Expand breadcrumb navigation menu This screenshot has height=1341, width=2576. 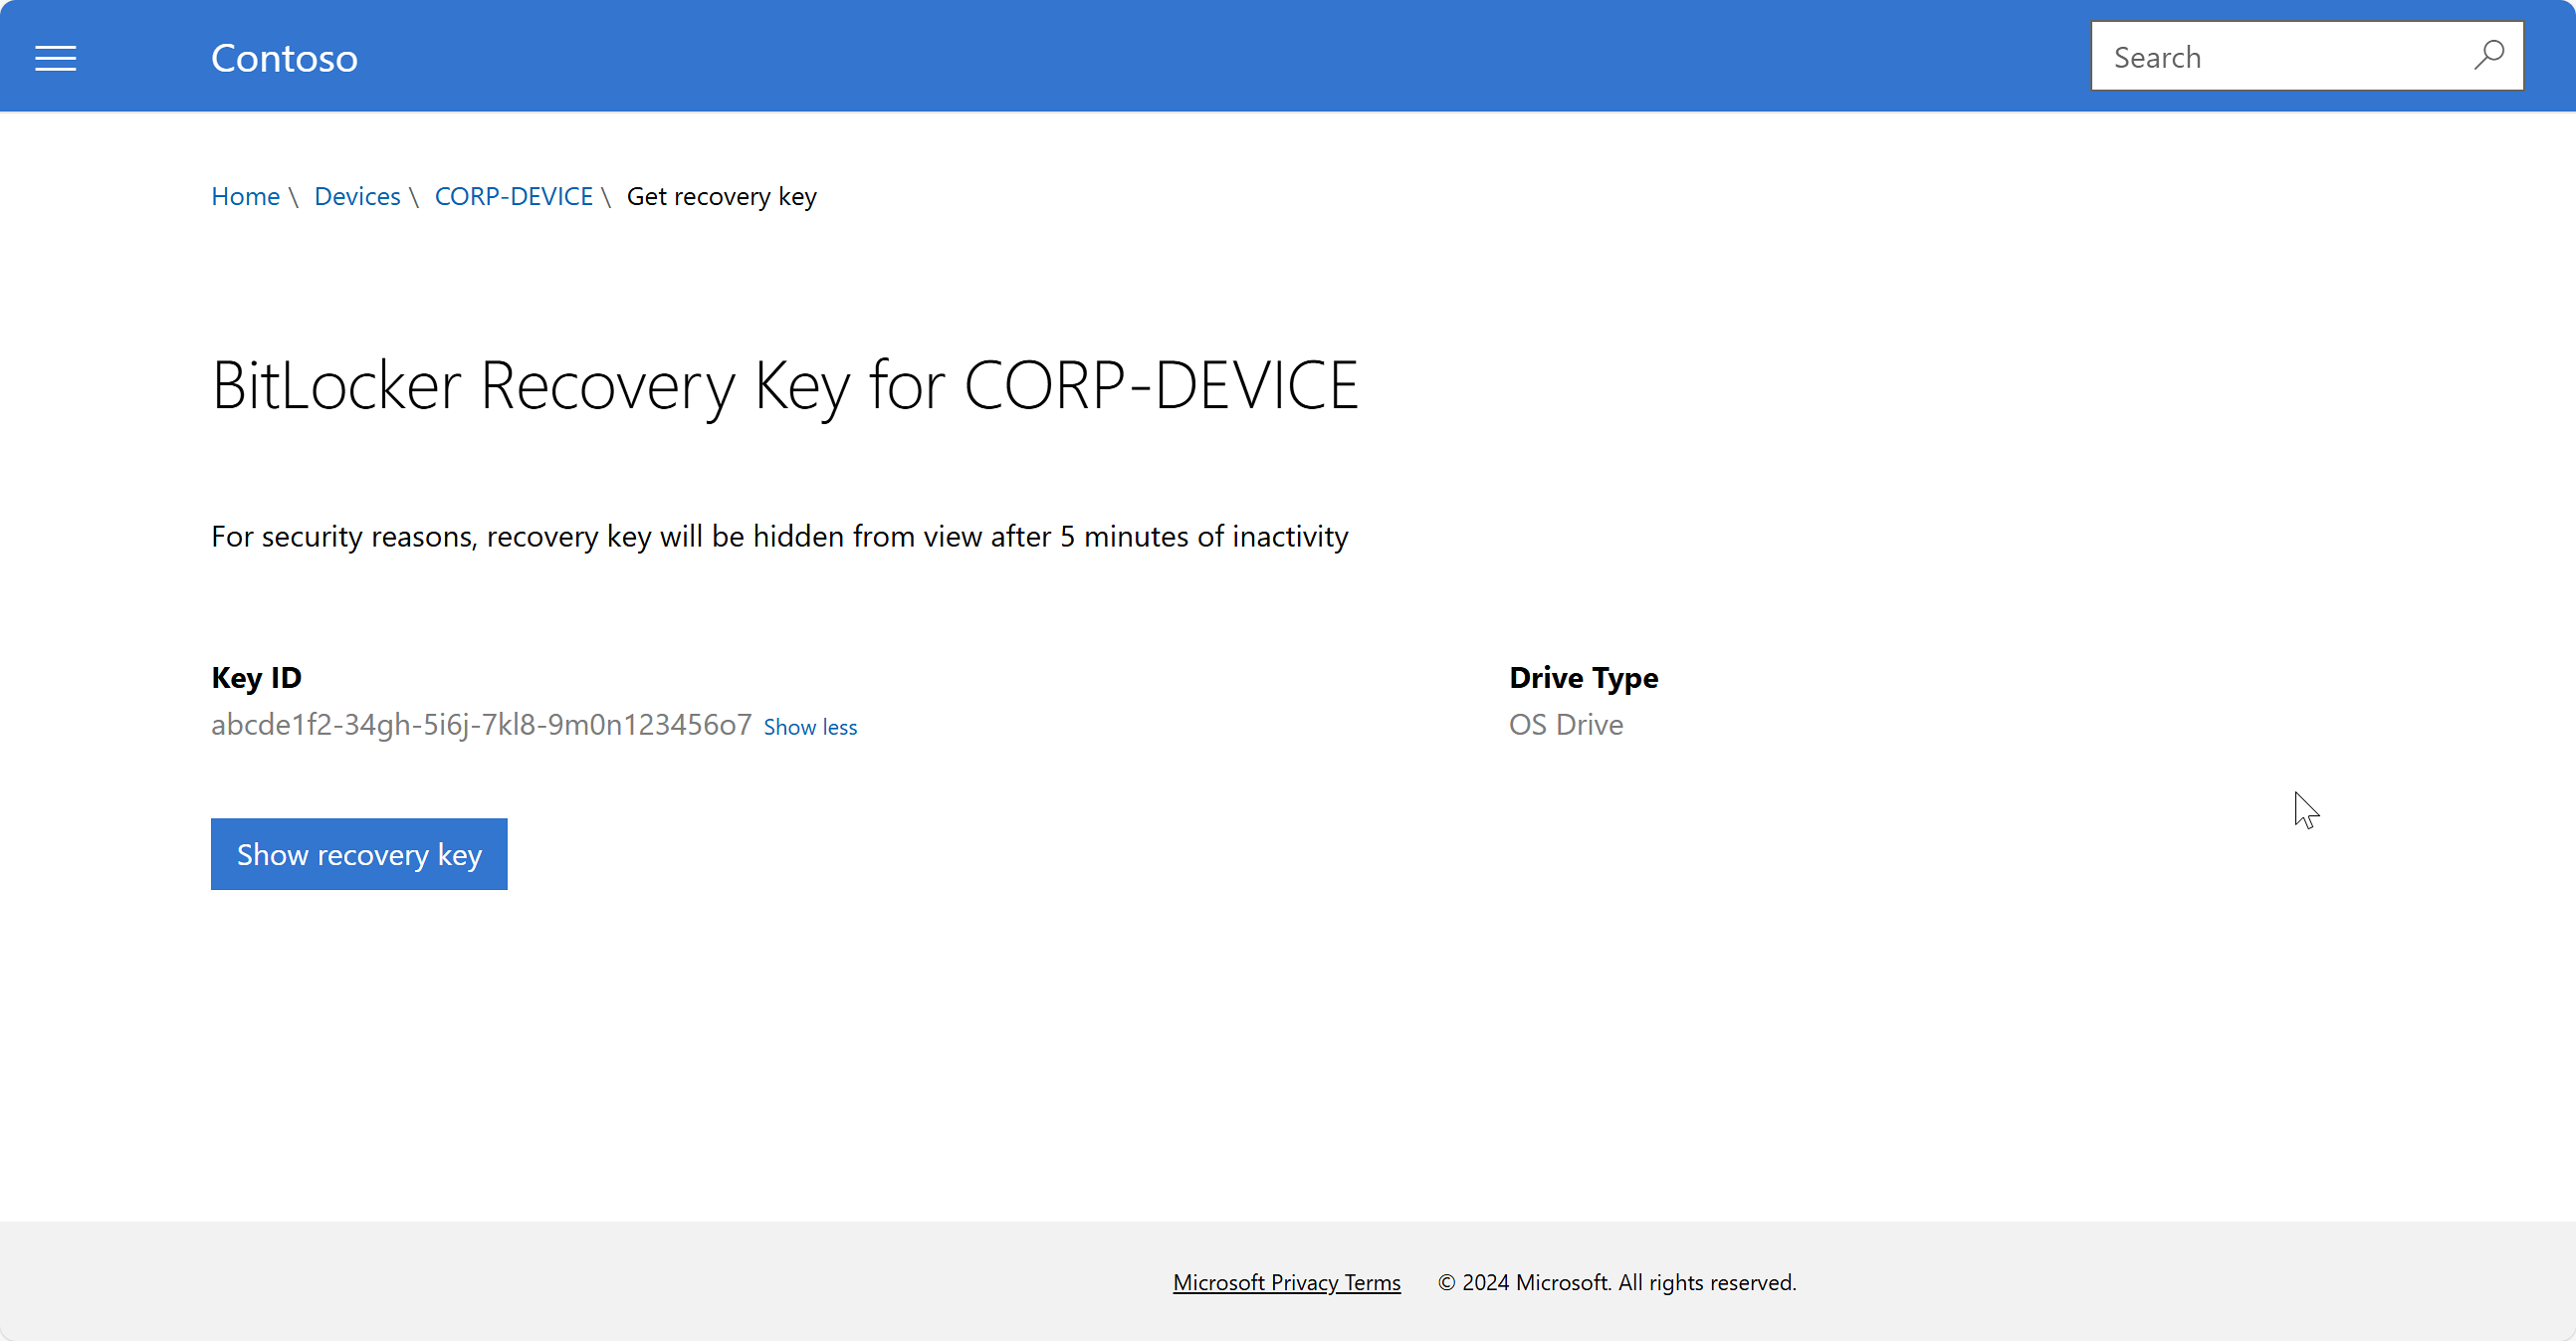(x=56, y=55)
